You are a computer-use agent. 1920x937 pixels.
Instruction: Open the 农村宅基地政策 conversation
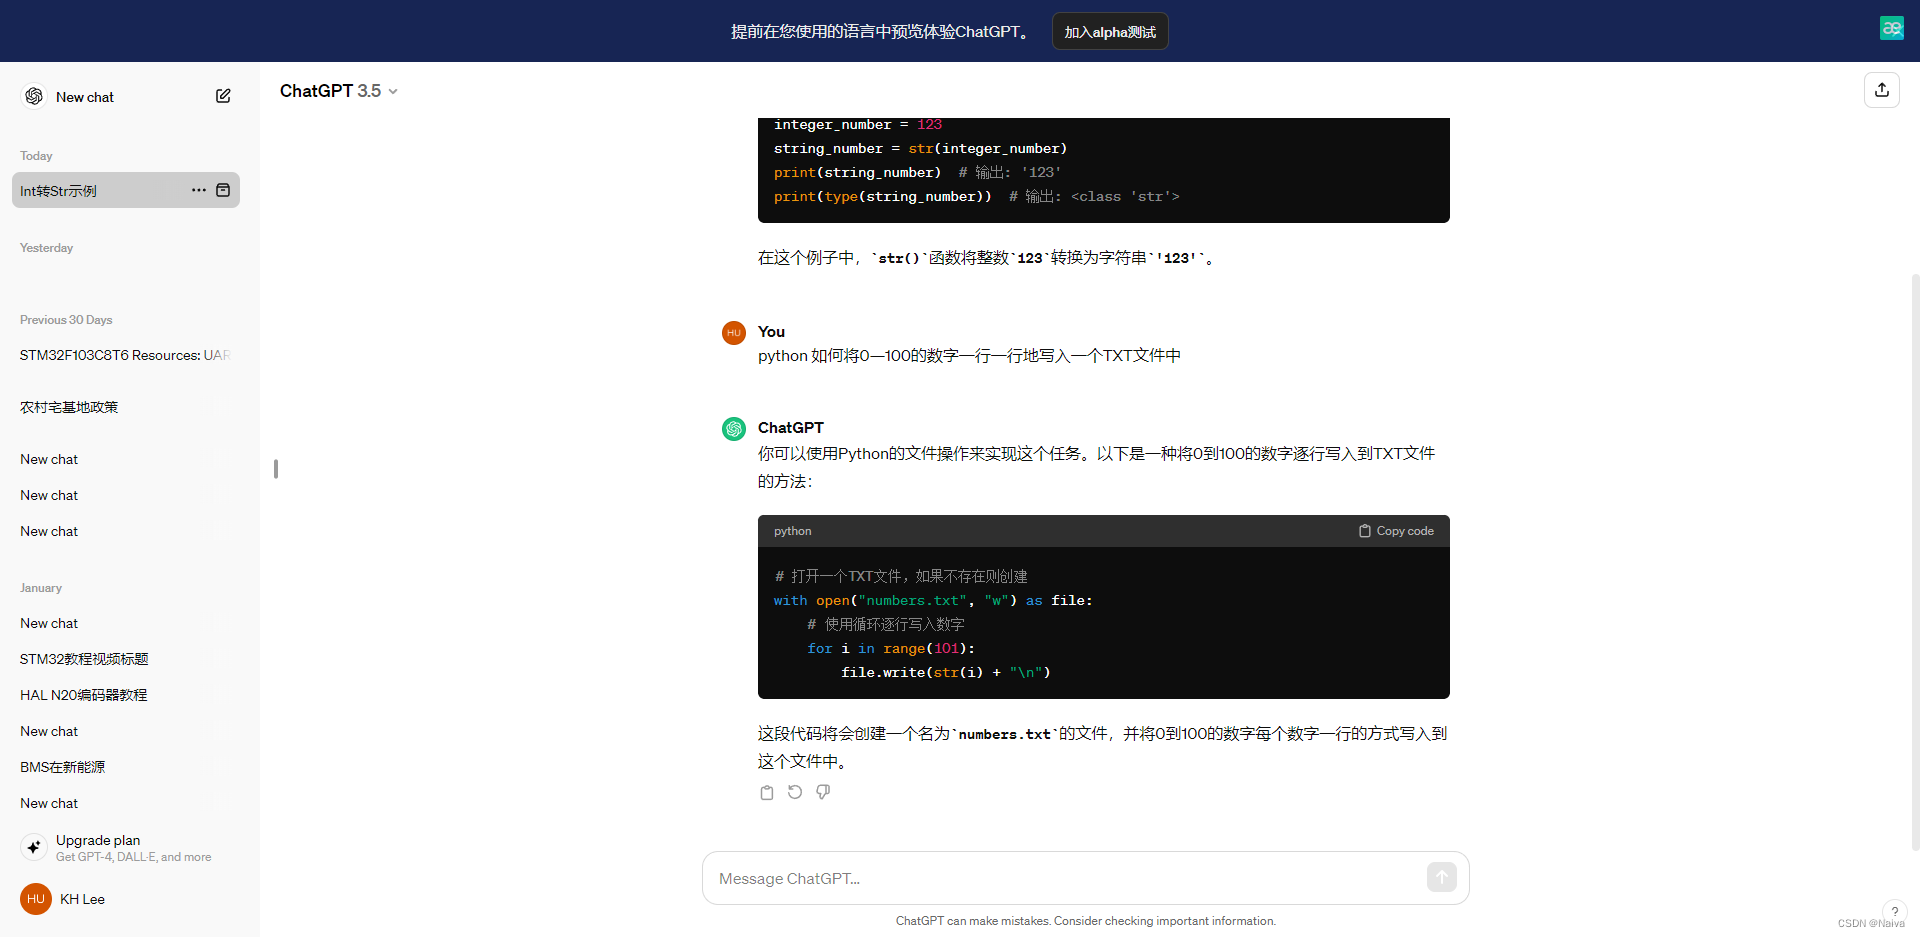click(x=125, y=407)
